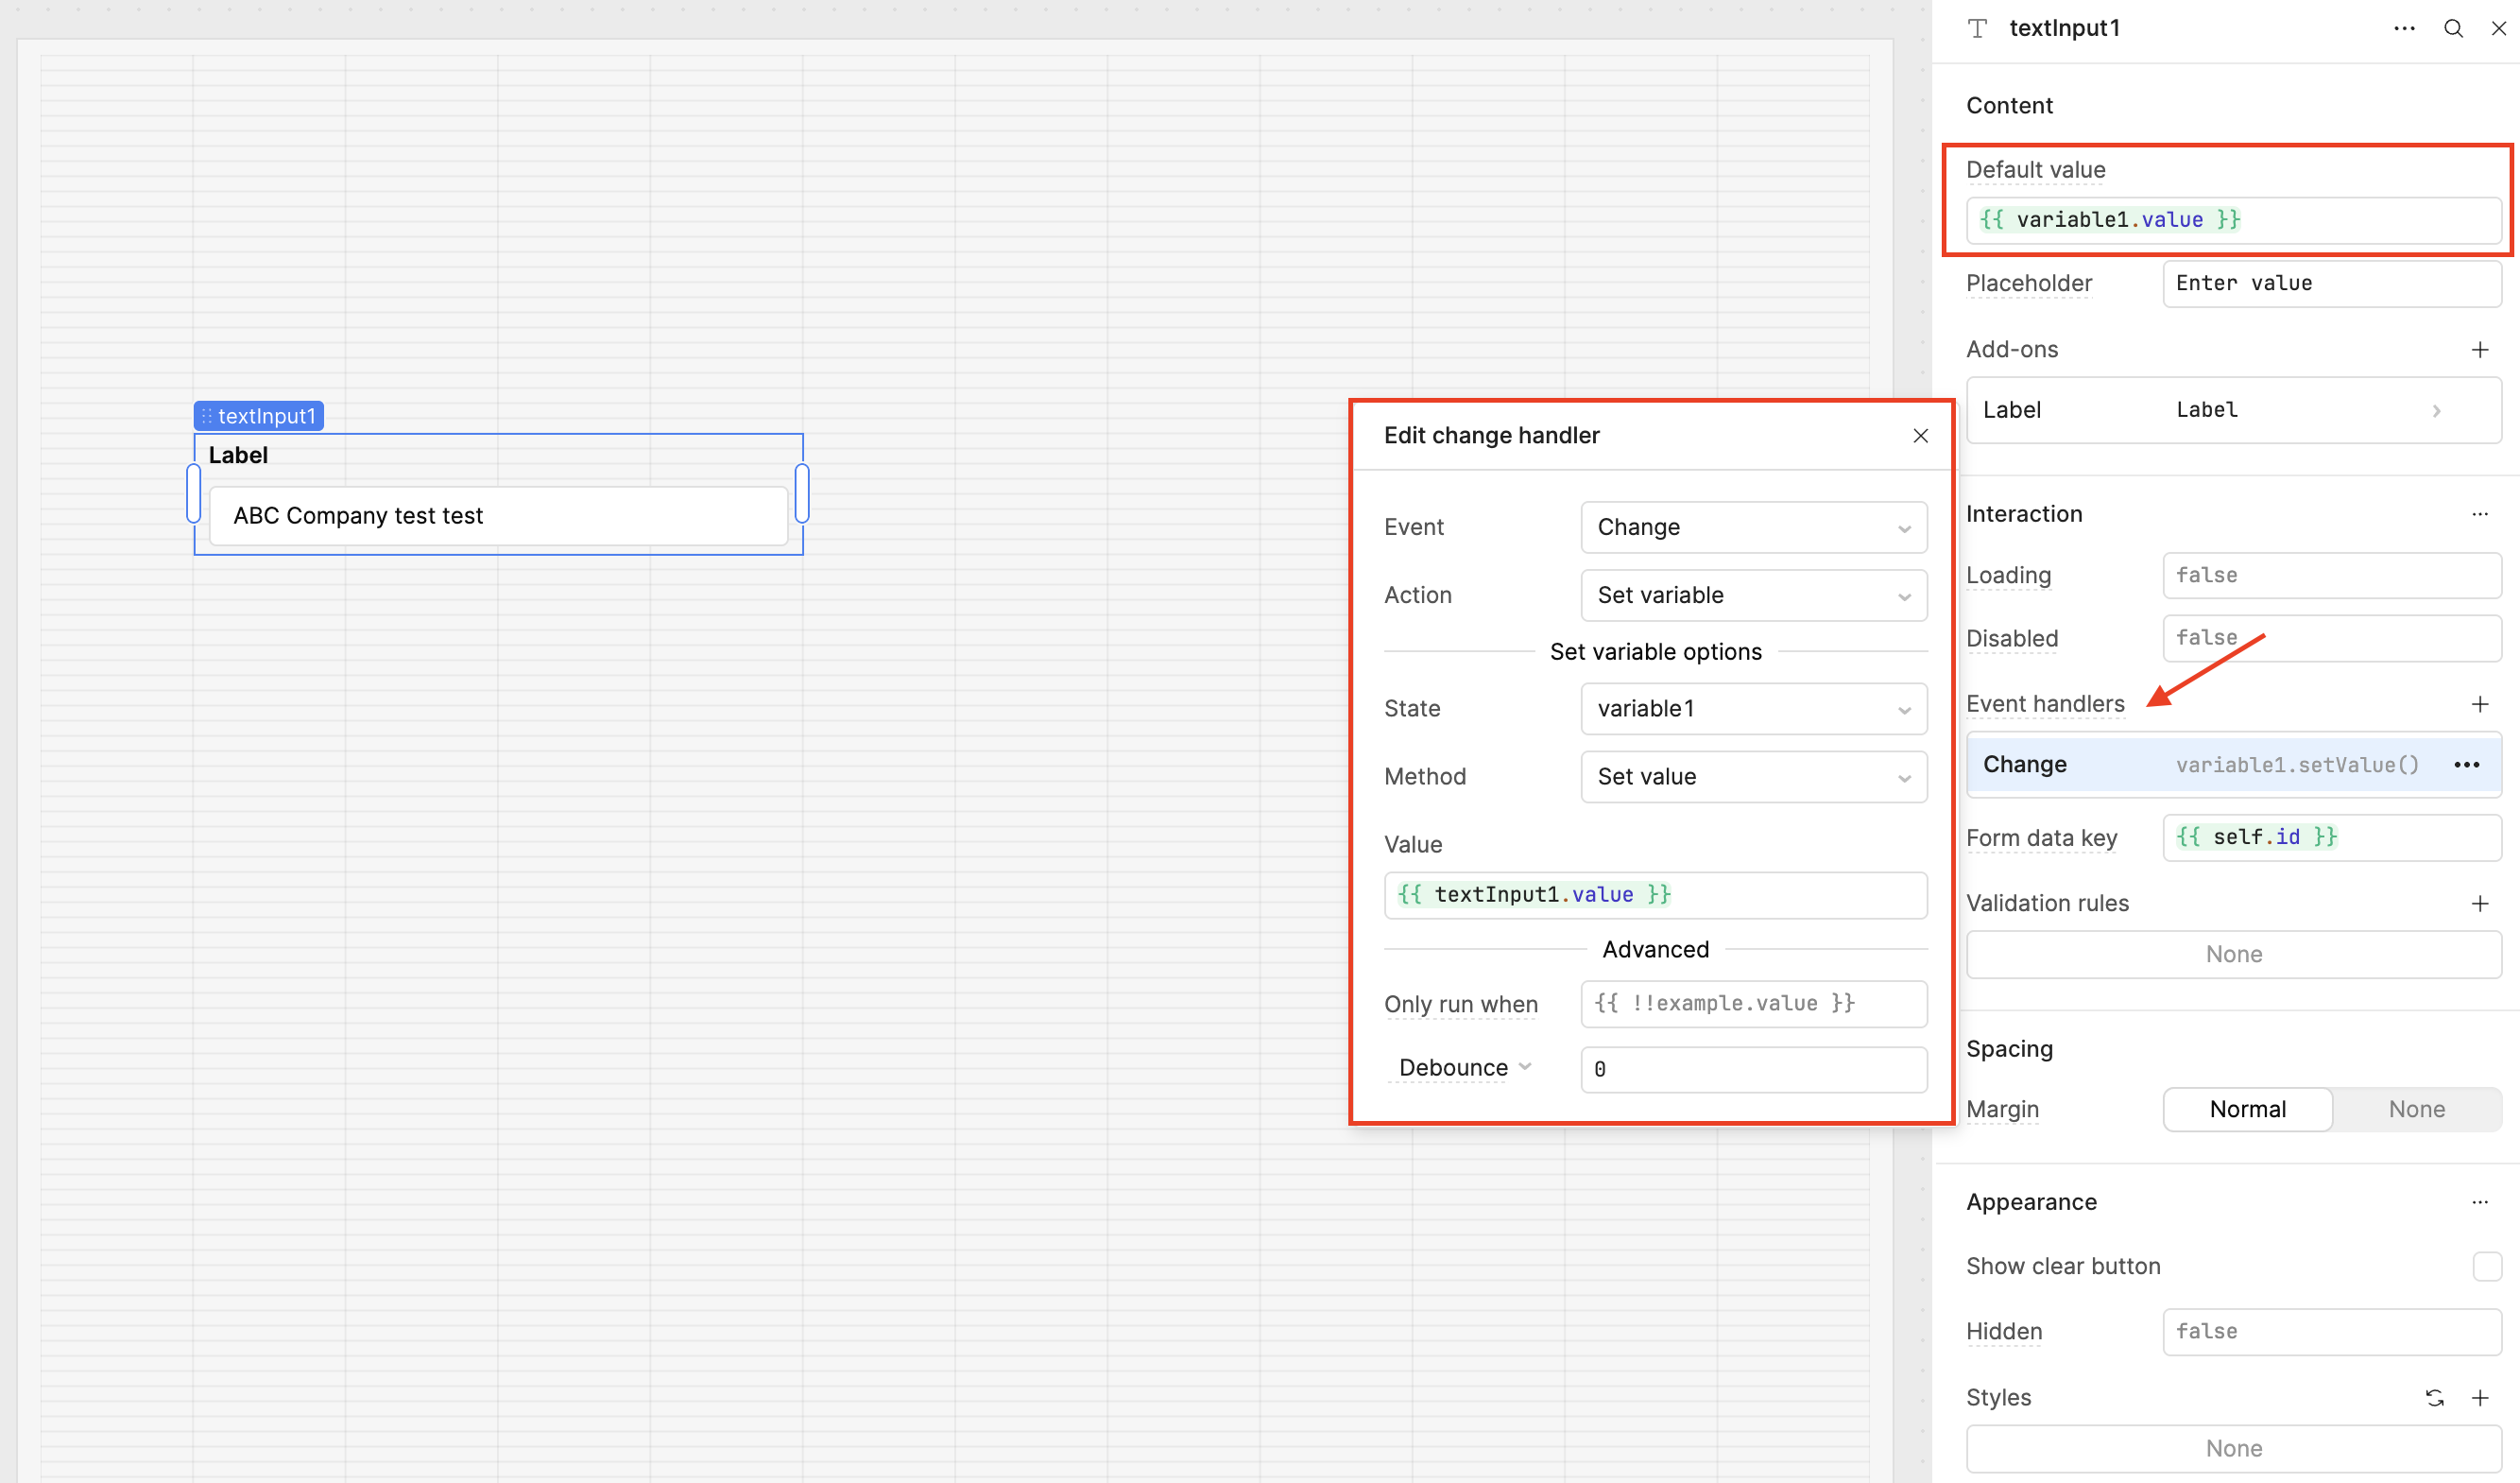Screen dimensions: 2520x1483
Task: Open the Label add-on row
Action: click(x=2232, y=410)
